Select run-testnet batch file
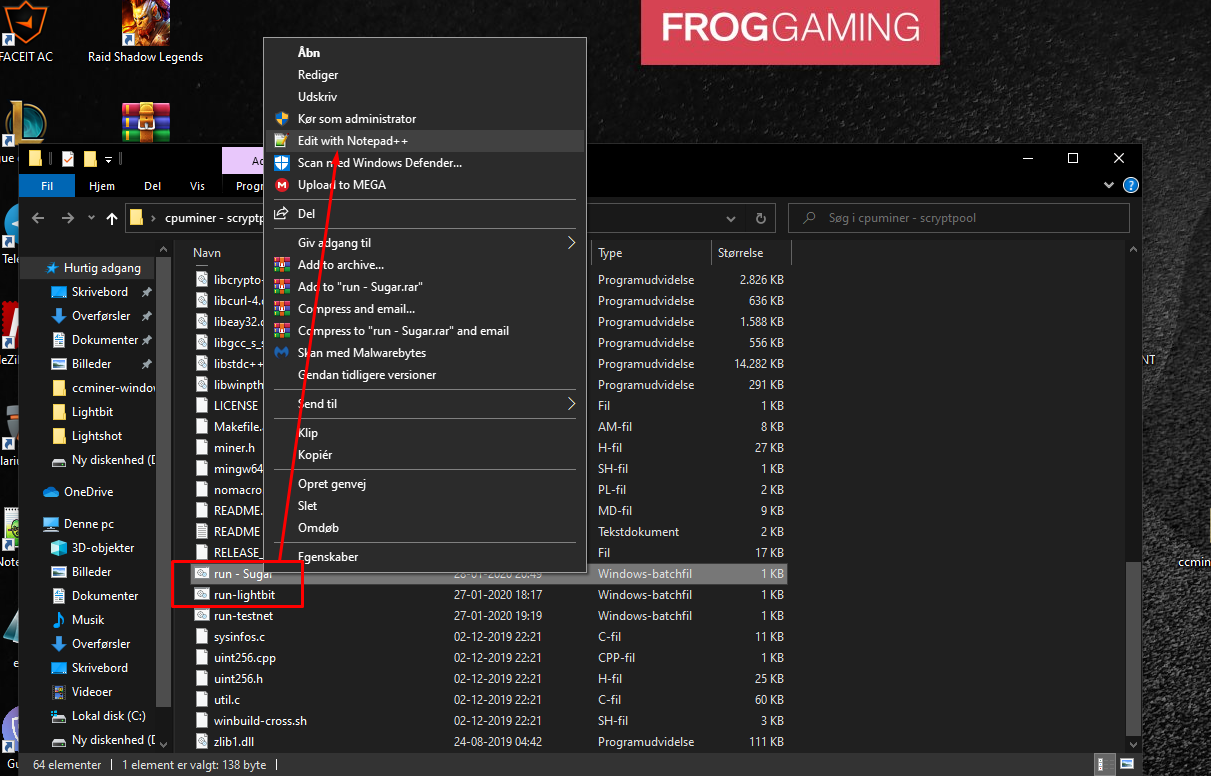The width and height of the screenshot is (1211, 776). 243,616
